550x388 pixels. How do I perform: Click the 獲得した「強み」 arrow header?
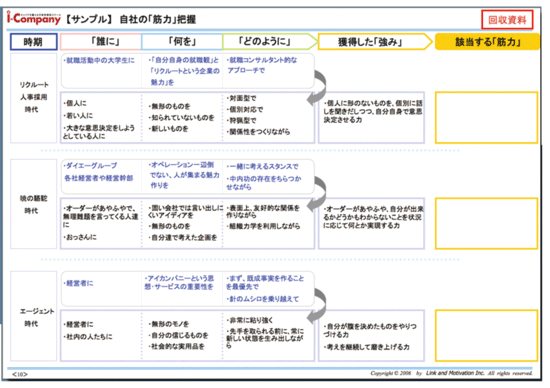[x=375, y=42]
